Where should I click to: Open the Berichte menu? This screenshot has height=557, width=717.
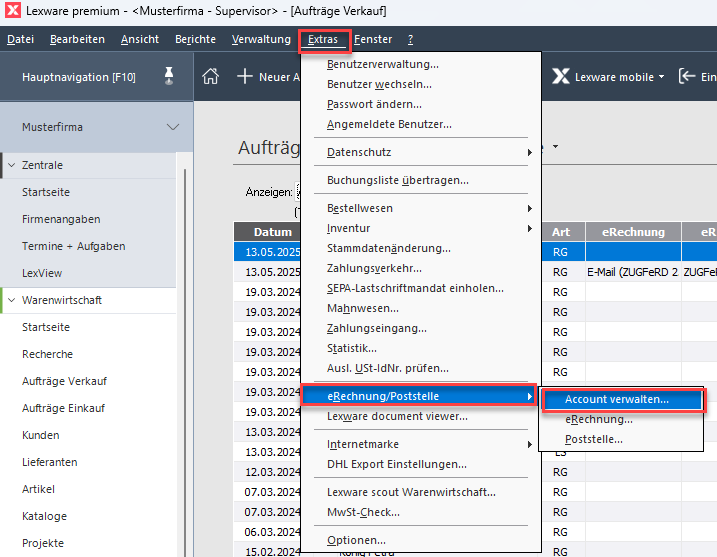point(195,39)
